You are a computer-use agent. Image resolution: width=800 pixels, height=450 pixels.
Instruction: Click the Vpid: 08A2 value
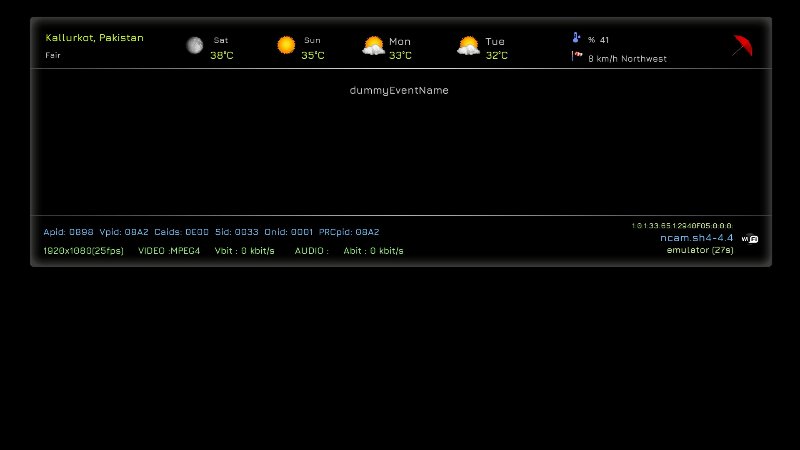pyautogui.click(x=124, y=232)
